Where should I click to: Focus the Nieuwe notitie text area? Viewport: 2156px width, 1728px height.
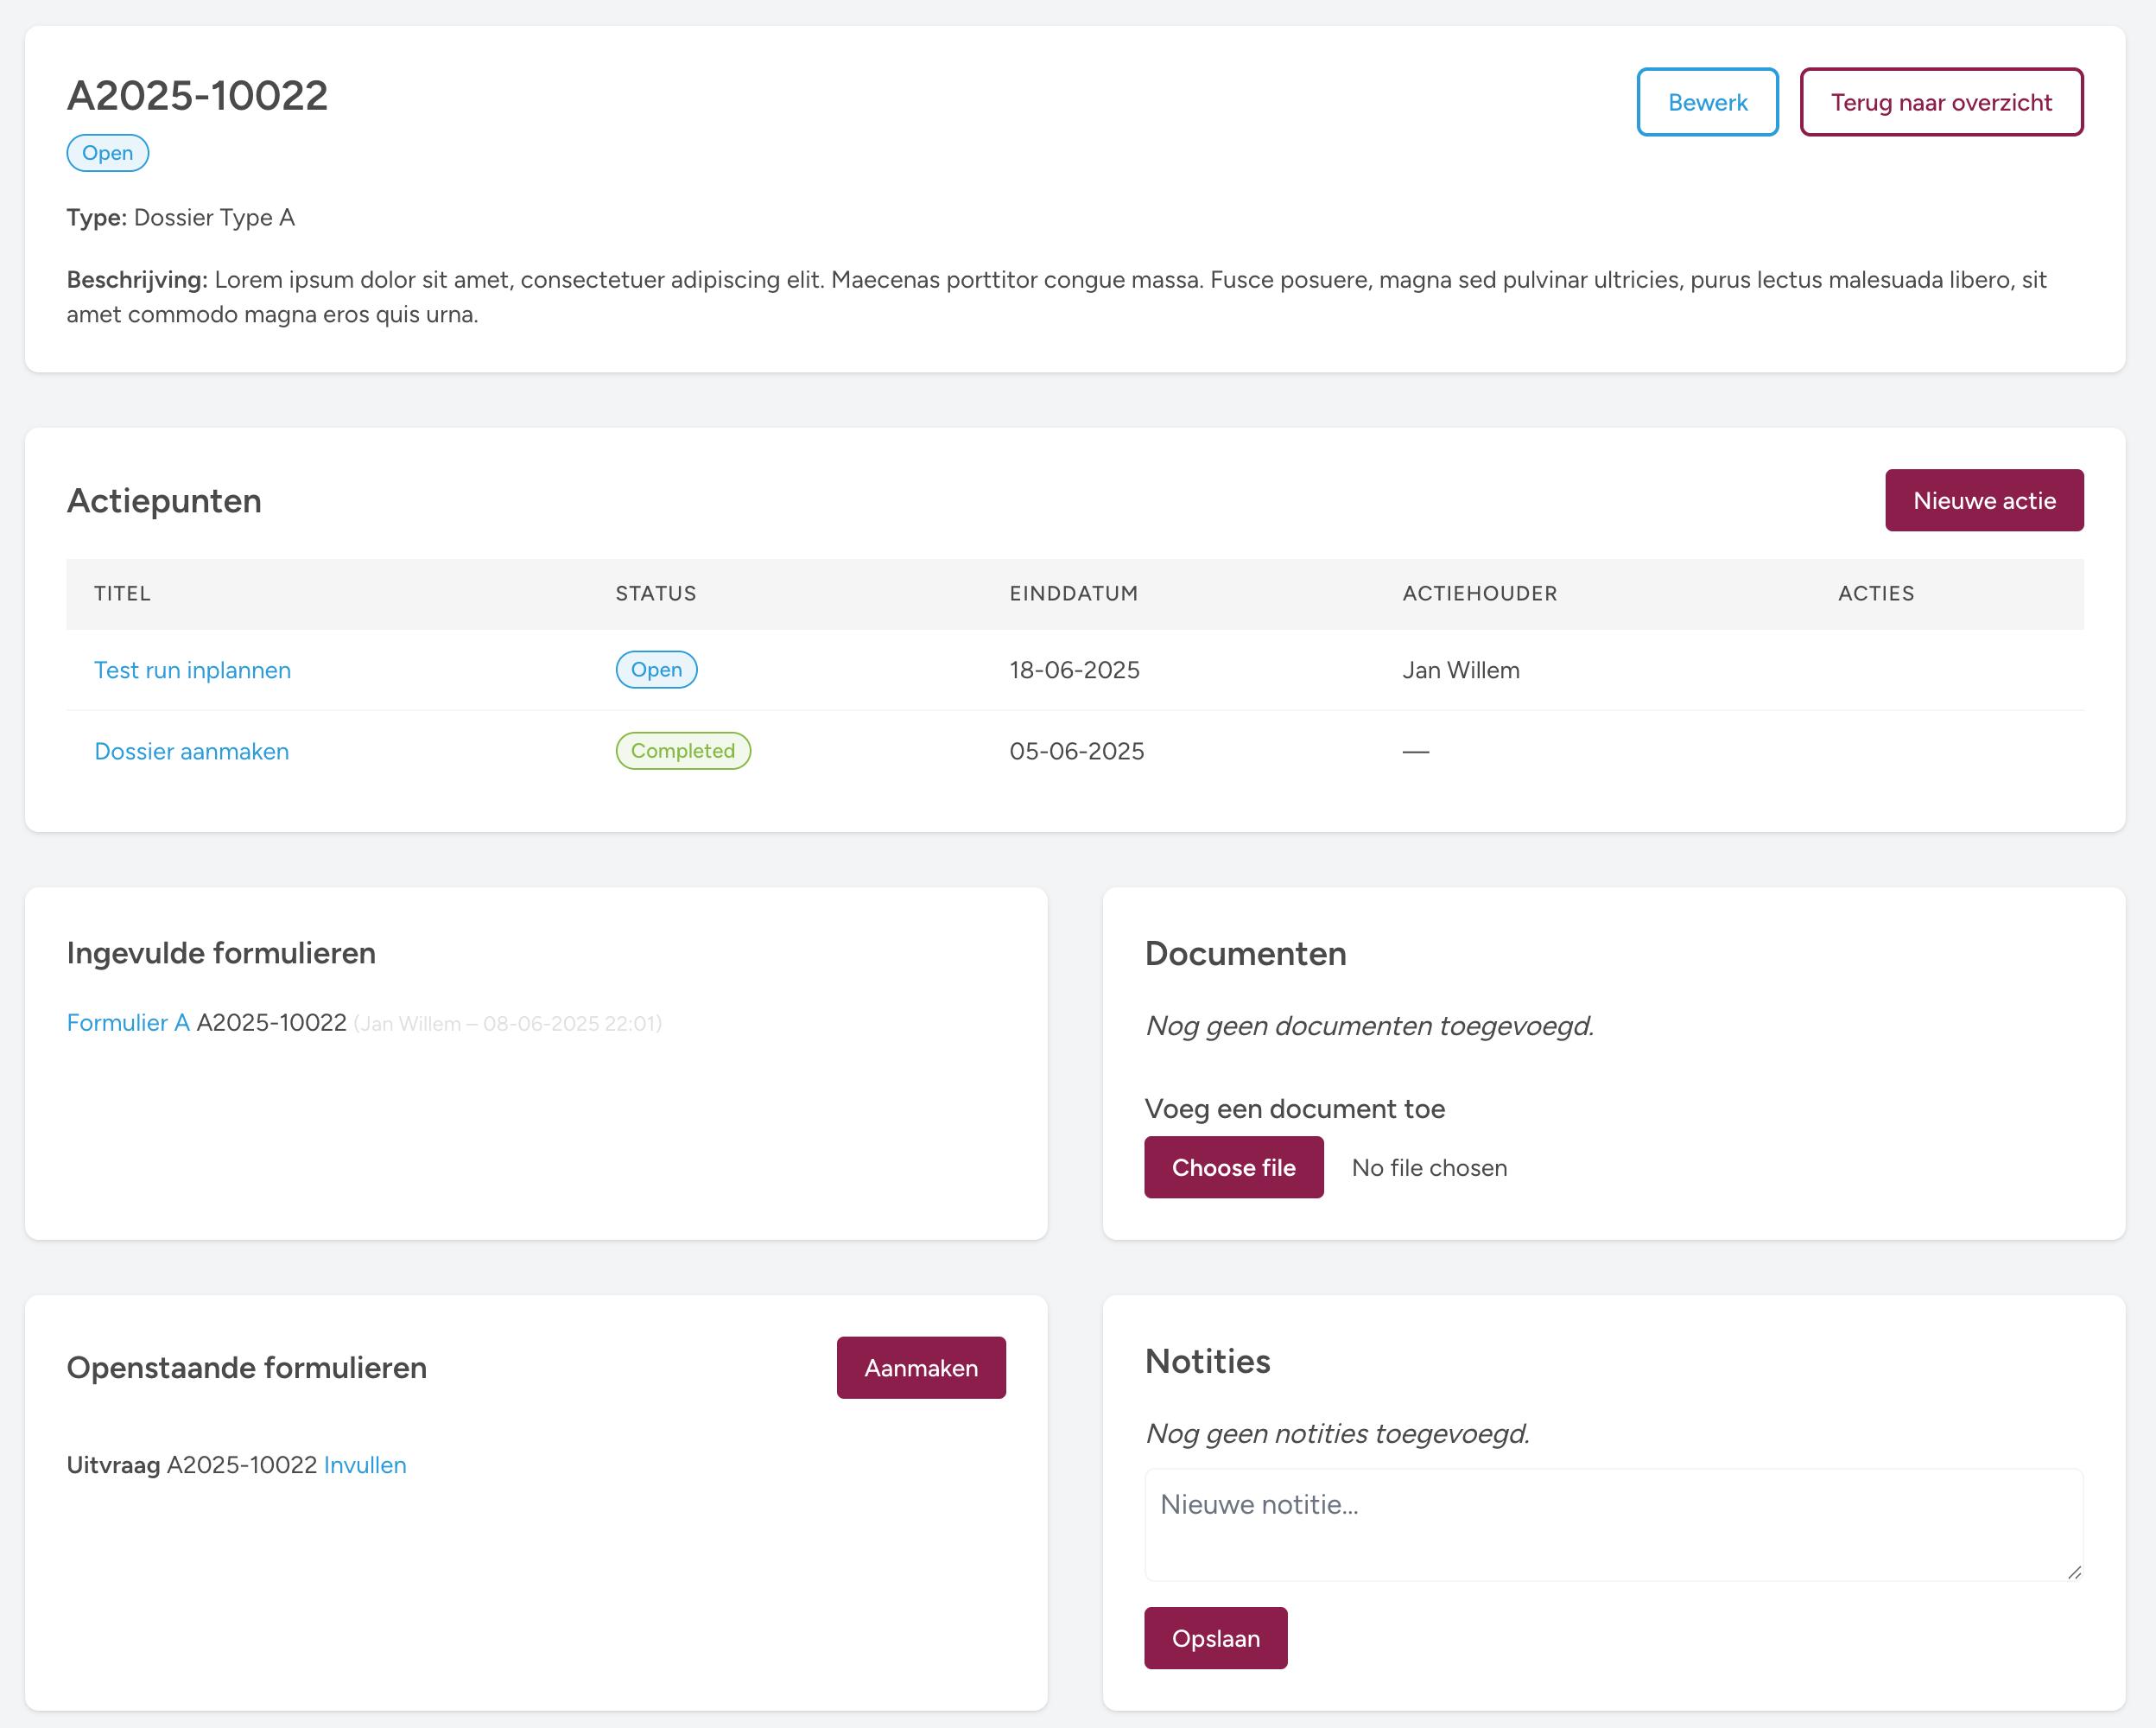coord(1612,1523)
